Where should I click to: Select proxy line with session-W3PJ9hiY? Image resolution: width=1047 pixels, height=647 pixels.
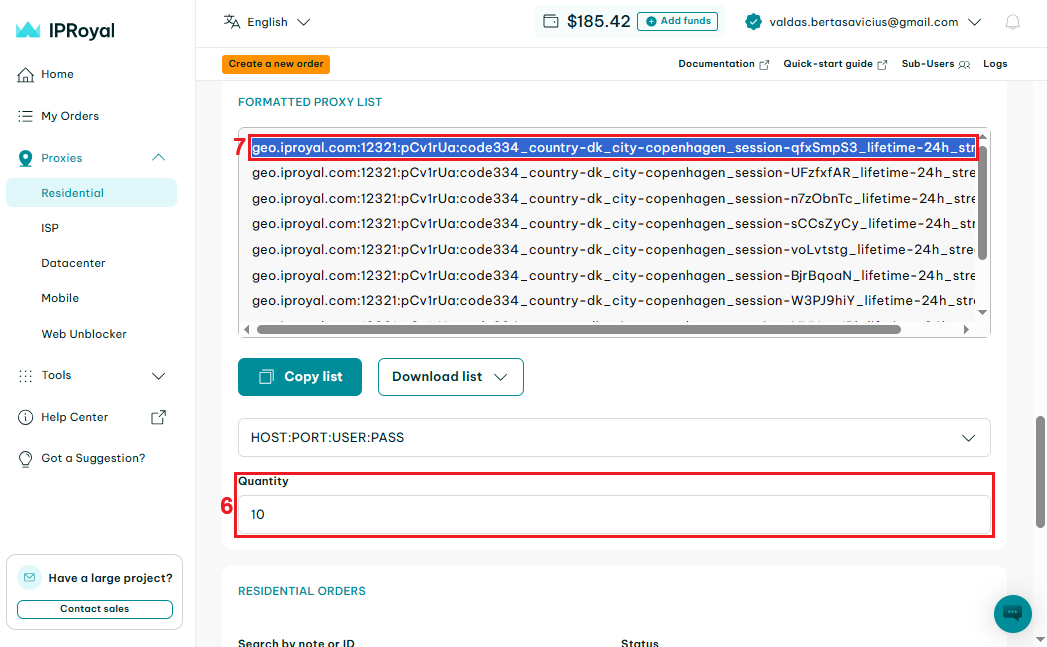tap(613, 301)
